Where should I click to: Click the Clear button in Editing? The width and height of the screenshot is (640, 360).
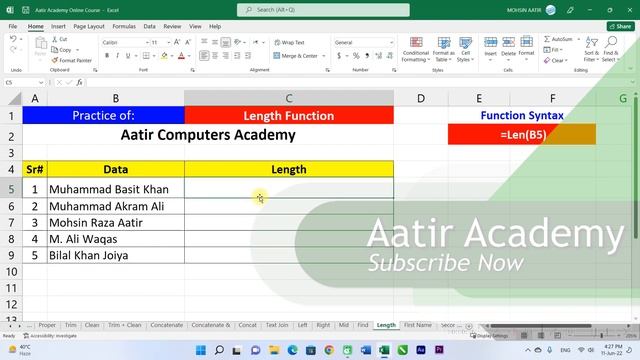[x=556, y=60]
